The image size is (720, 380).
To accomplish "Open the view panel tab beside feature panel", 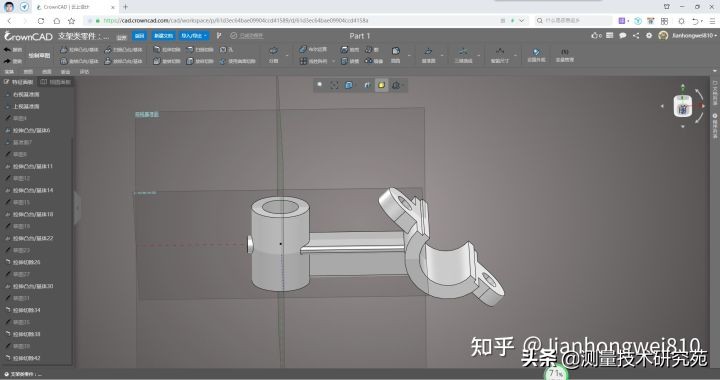I will [56, 82].
